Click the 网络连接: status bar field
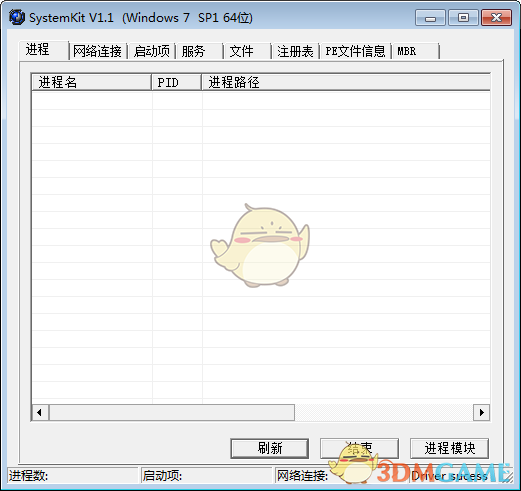The image size is (521, 491). click(x=341, y=475)
